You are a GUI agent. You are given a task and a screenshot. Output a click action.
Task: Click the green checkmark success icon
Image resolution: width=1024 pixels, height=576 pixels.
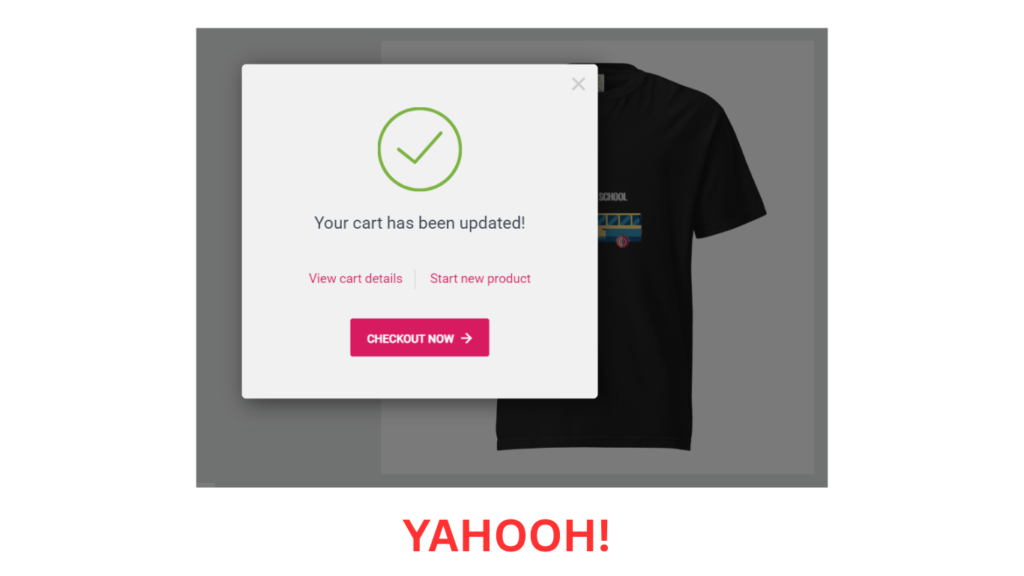click(x=419, y=149)
